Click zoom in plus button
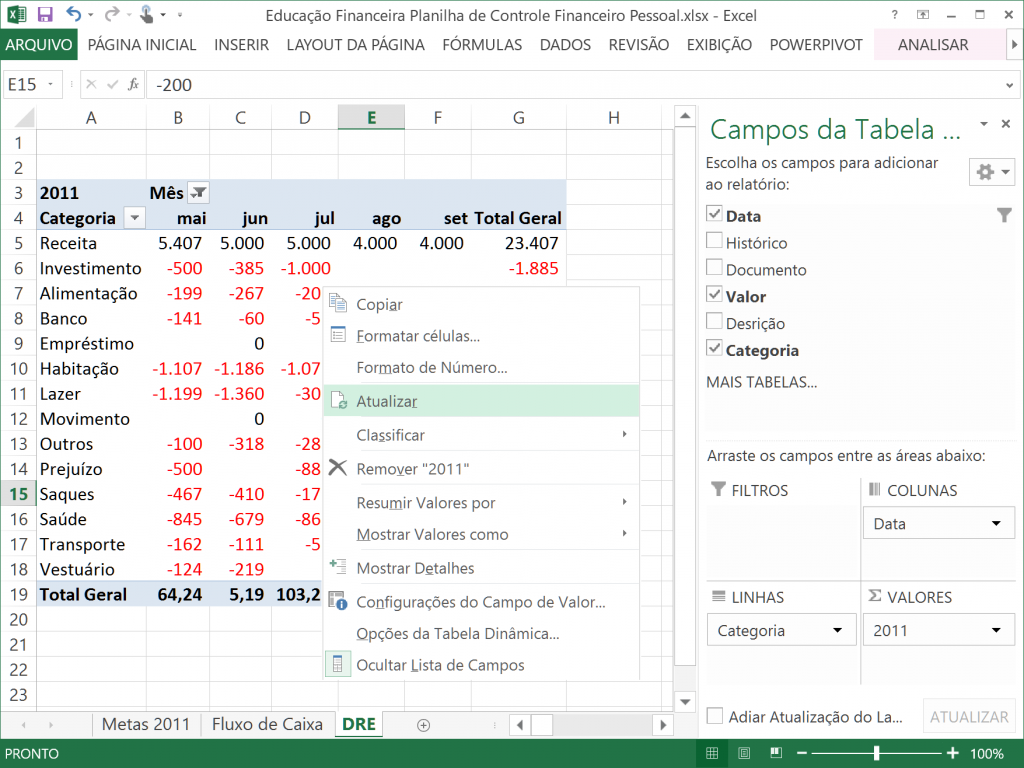This screenshot has width=1024, height=768. tap(953, 753)
